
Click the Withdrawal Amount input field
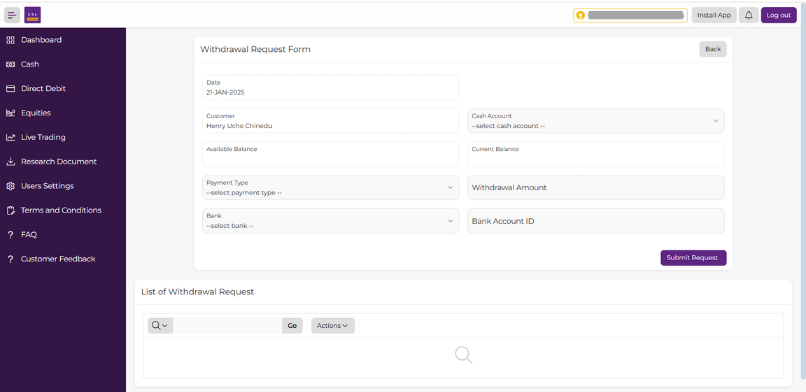(596, 188)
